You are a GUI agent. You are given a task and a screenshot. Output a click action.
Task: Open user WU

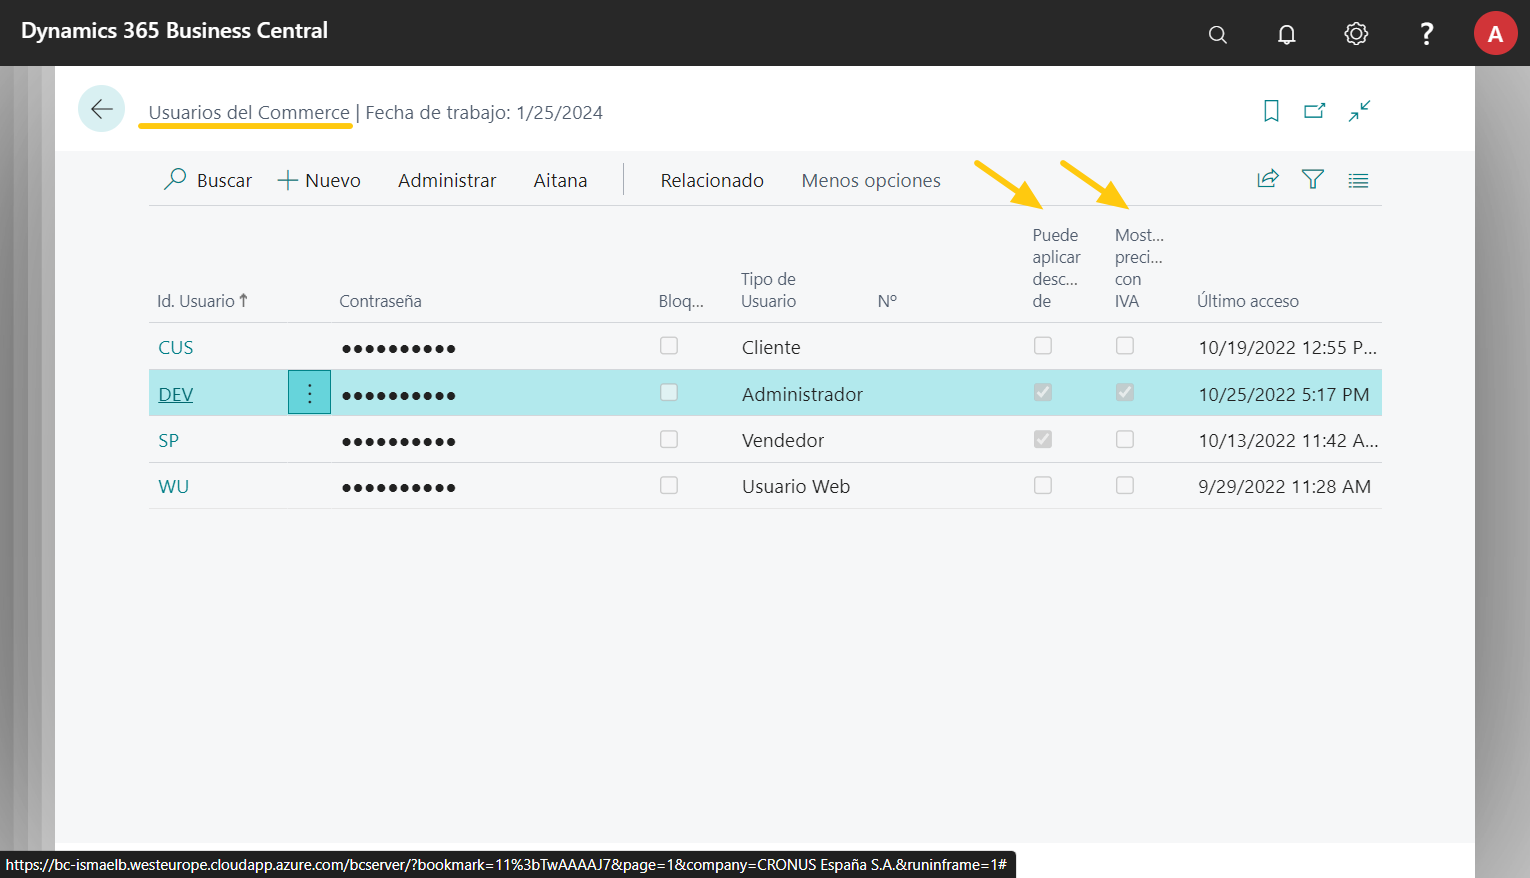click(x=174, y=486)
